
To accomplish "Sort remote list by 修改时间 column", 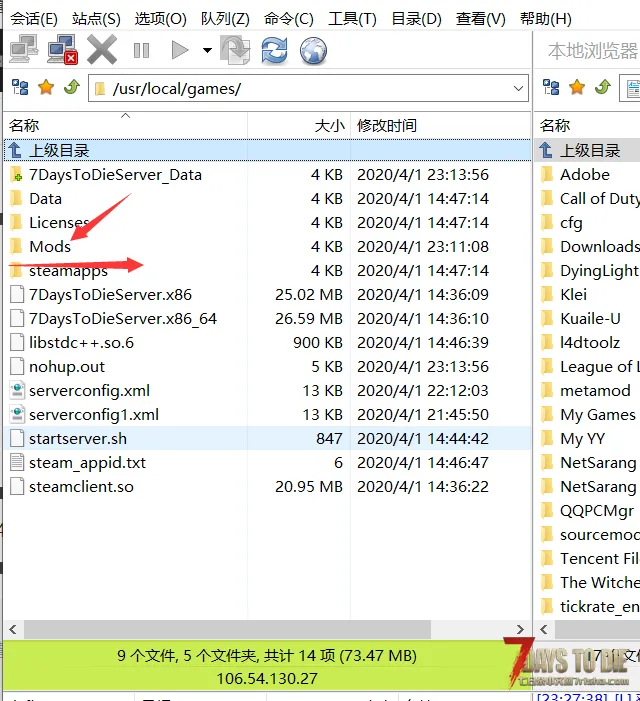I will (x=441, y=125).
